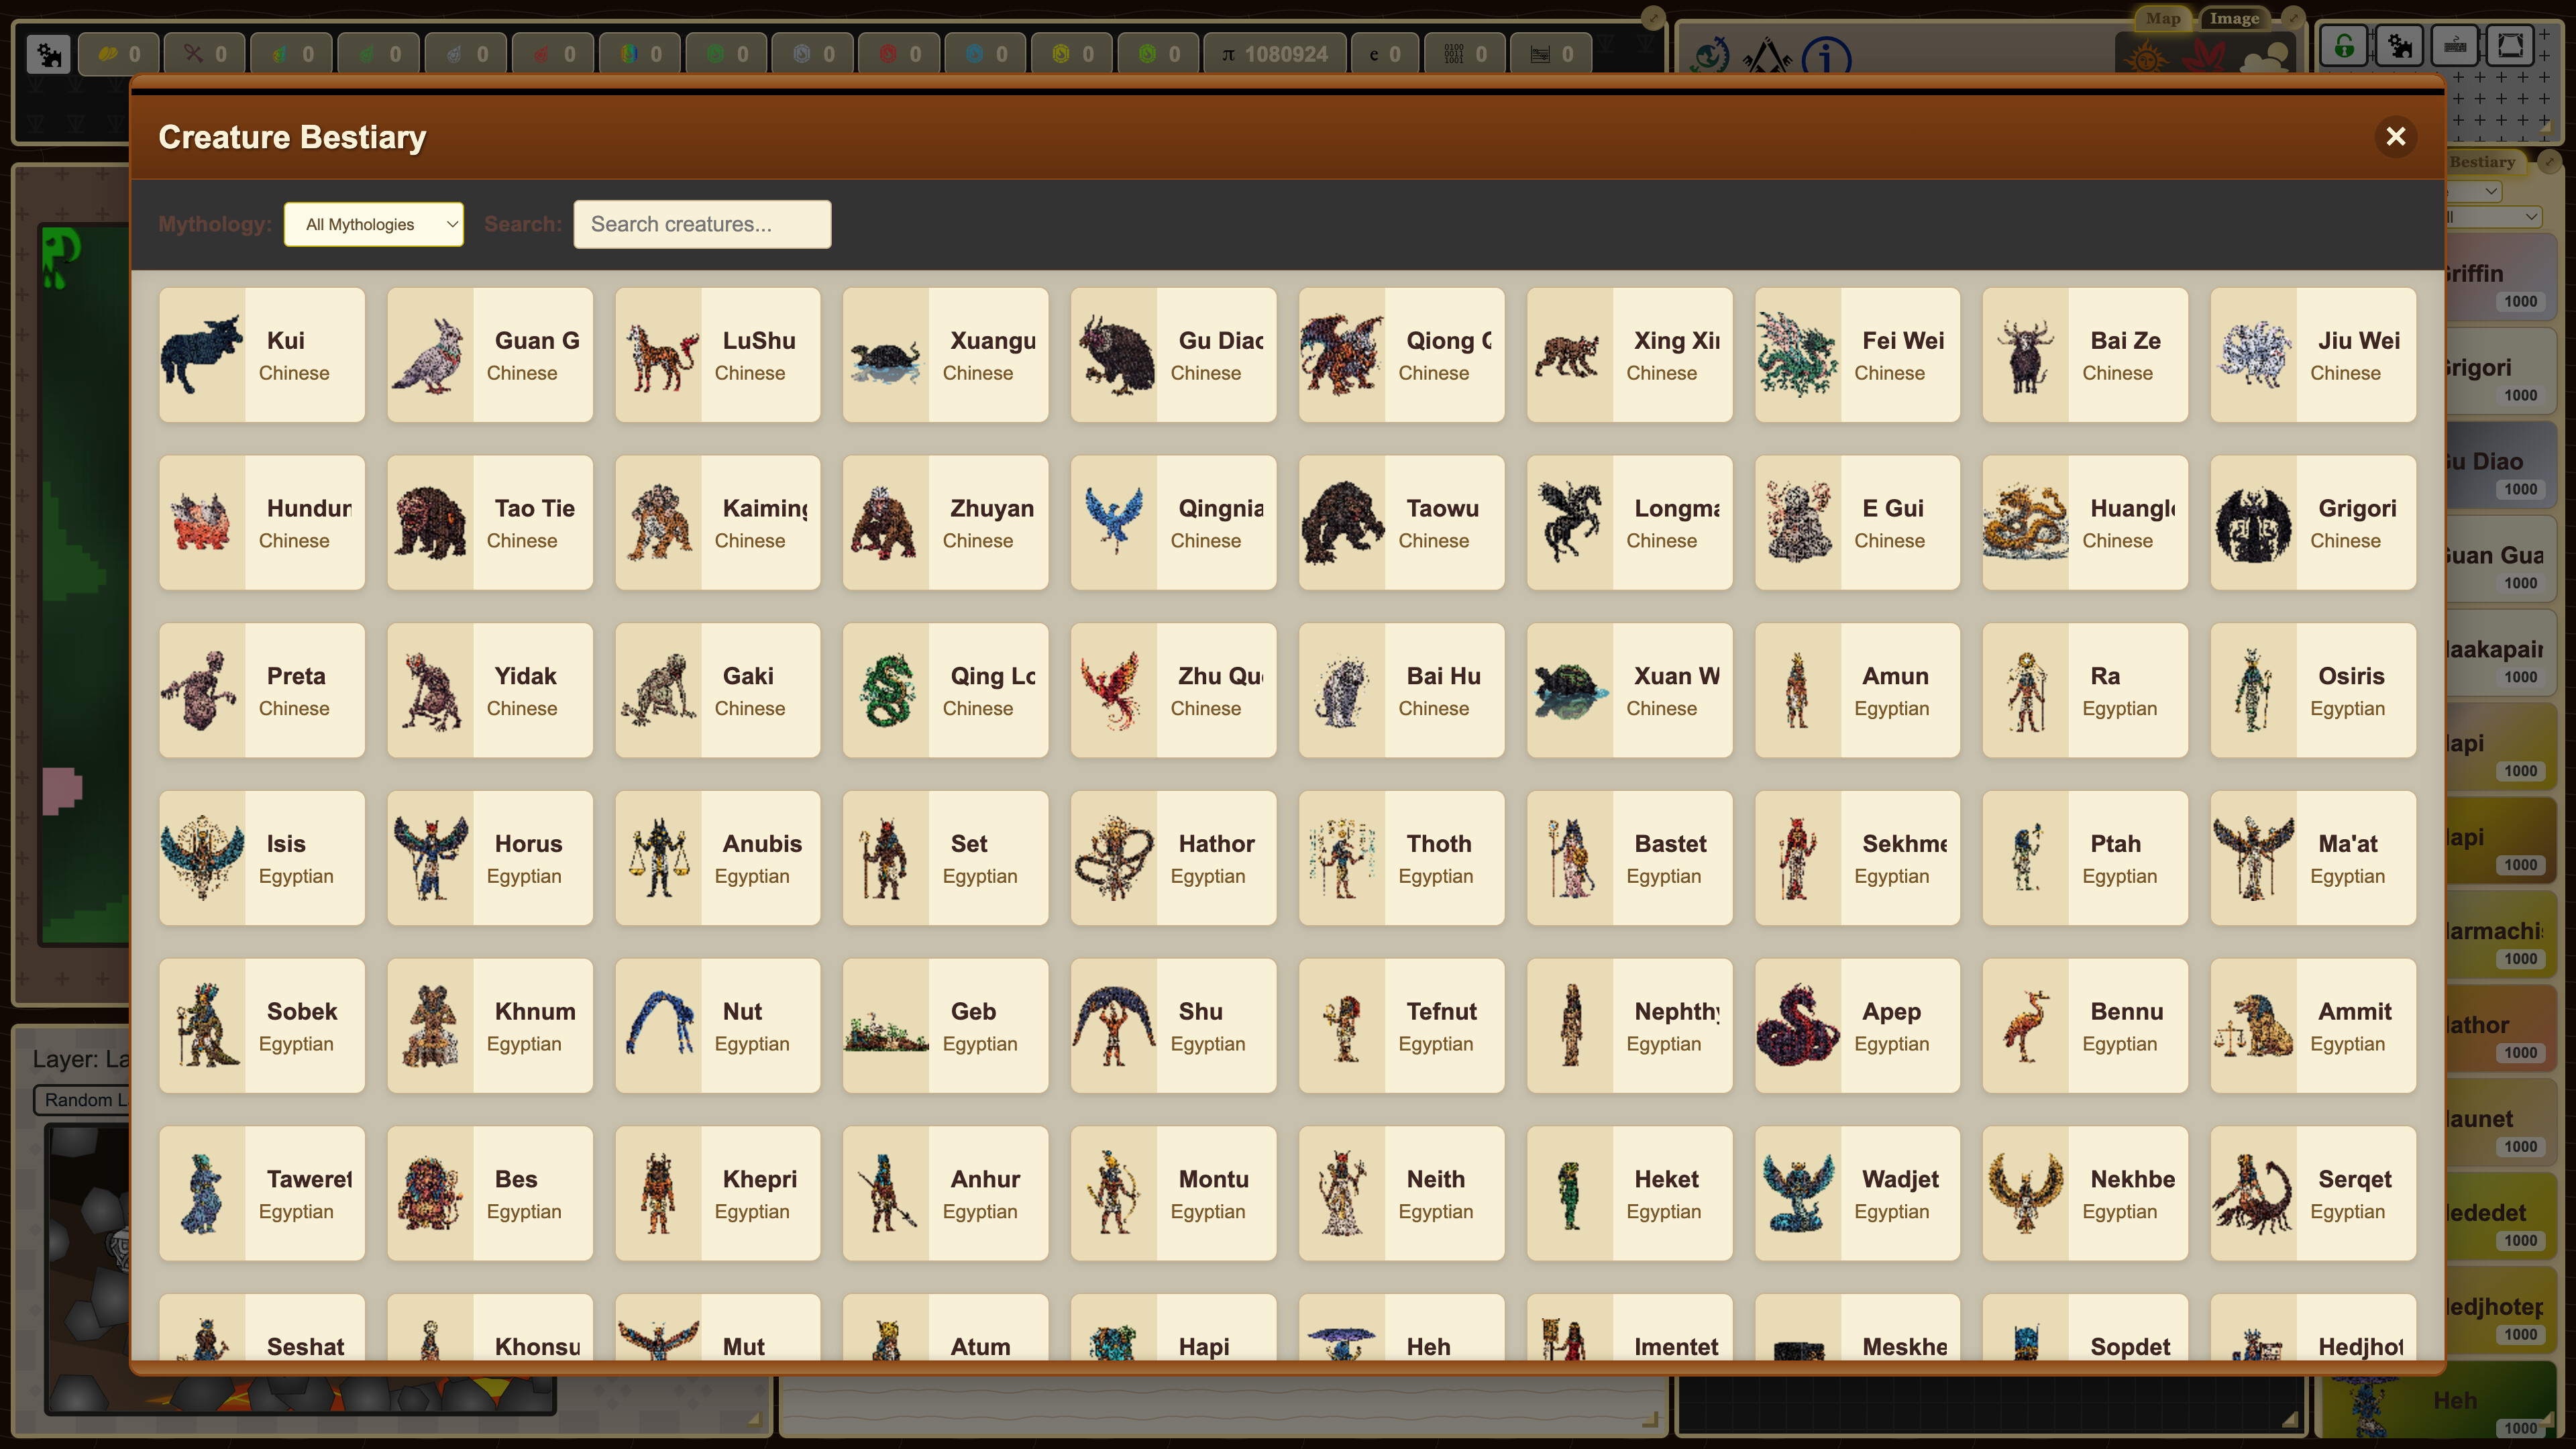2576x1449 pixels.
Task: Click the pi counter showing 1080924
Action: [x=1276, y=53]
